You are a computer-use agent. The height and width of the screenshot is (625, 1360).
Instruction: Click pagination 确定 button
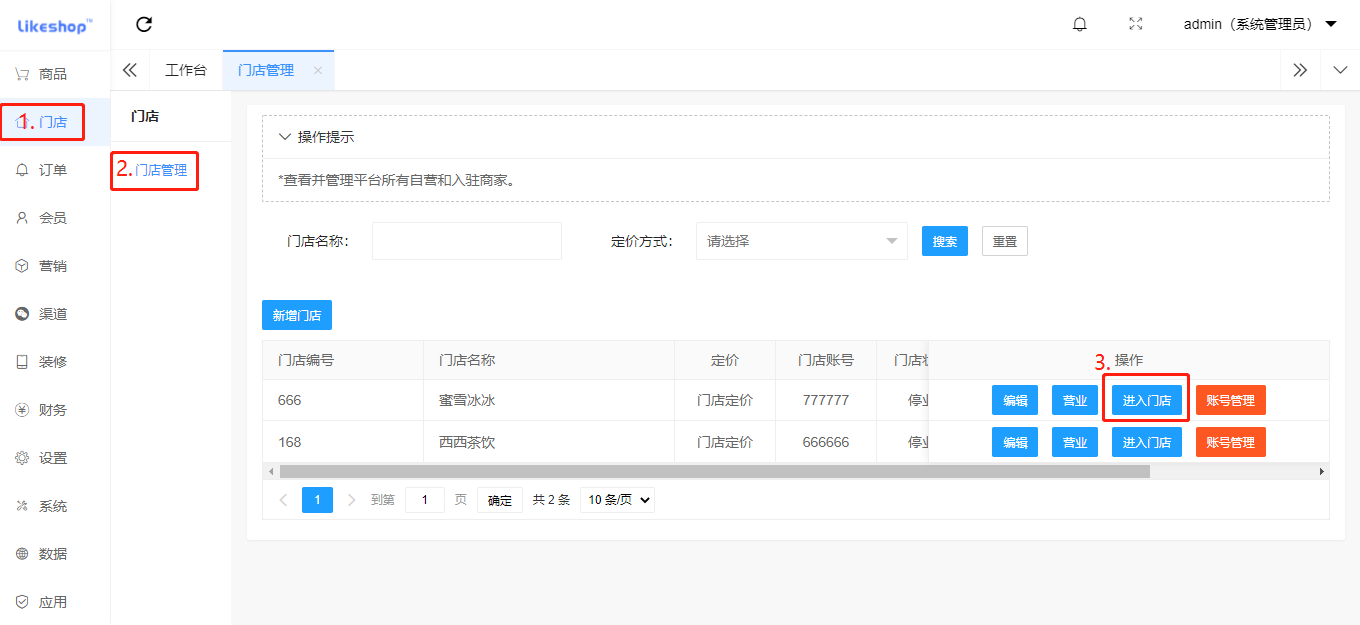tap(500, 500)
